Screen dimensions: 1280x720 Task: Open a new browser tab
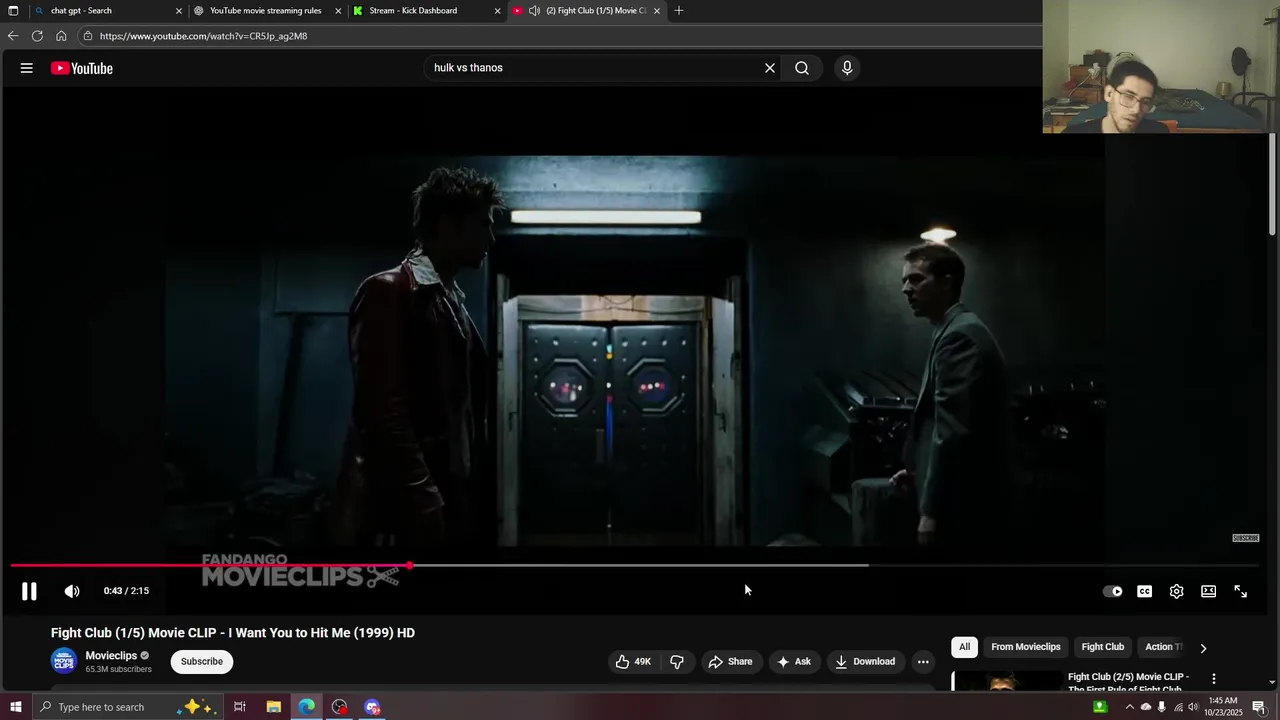pos(679,11)
